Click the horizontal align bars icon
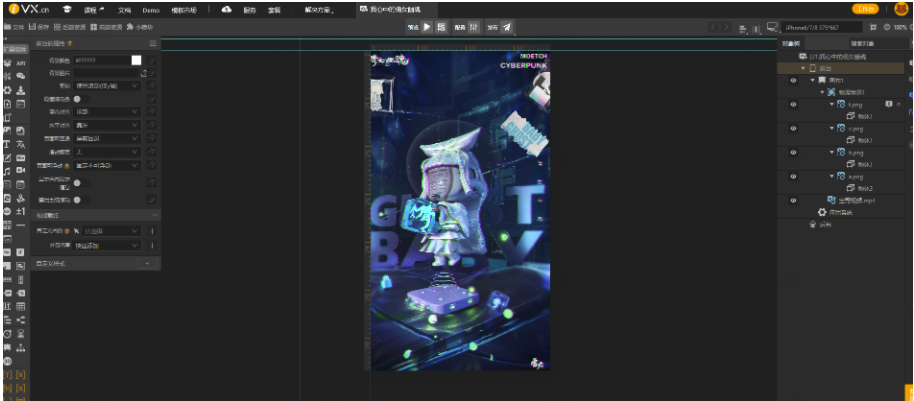The image size is (914, 401). point(743,28)
